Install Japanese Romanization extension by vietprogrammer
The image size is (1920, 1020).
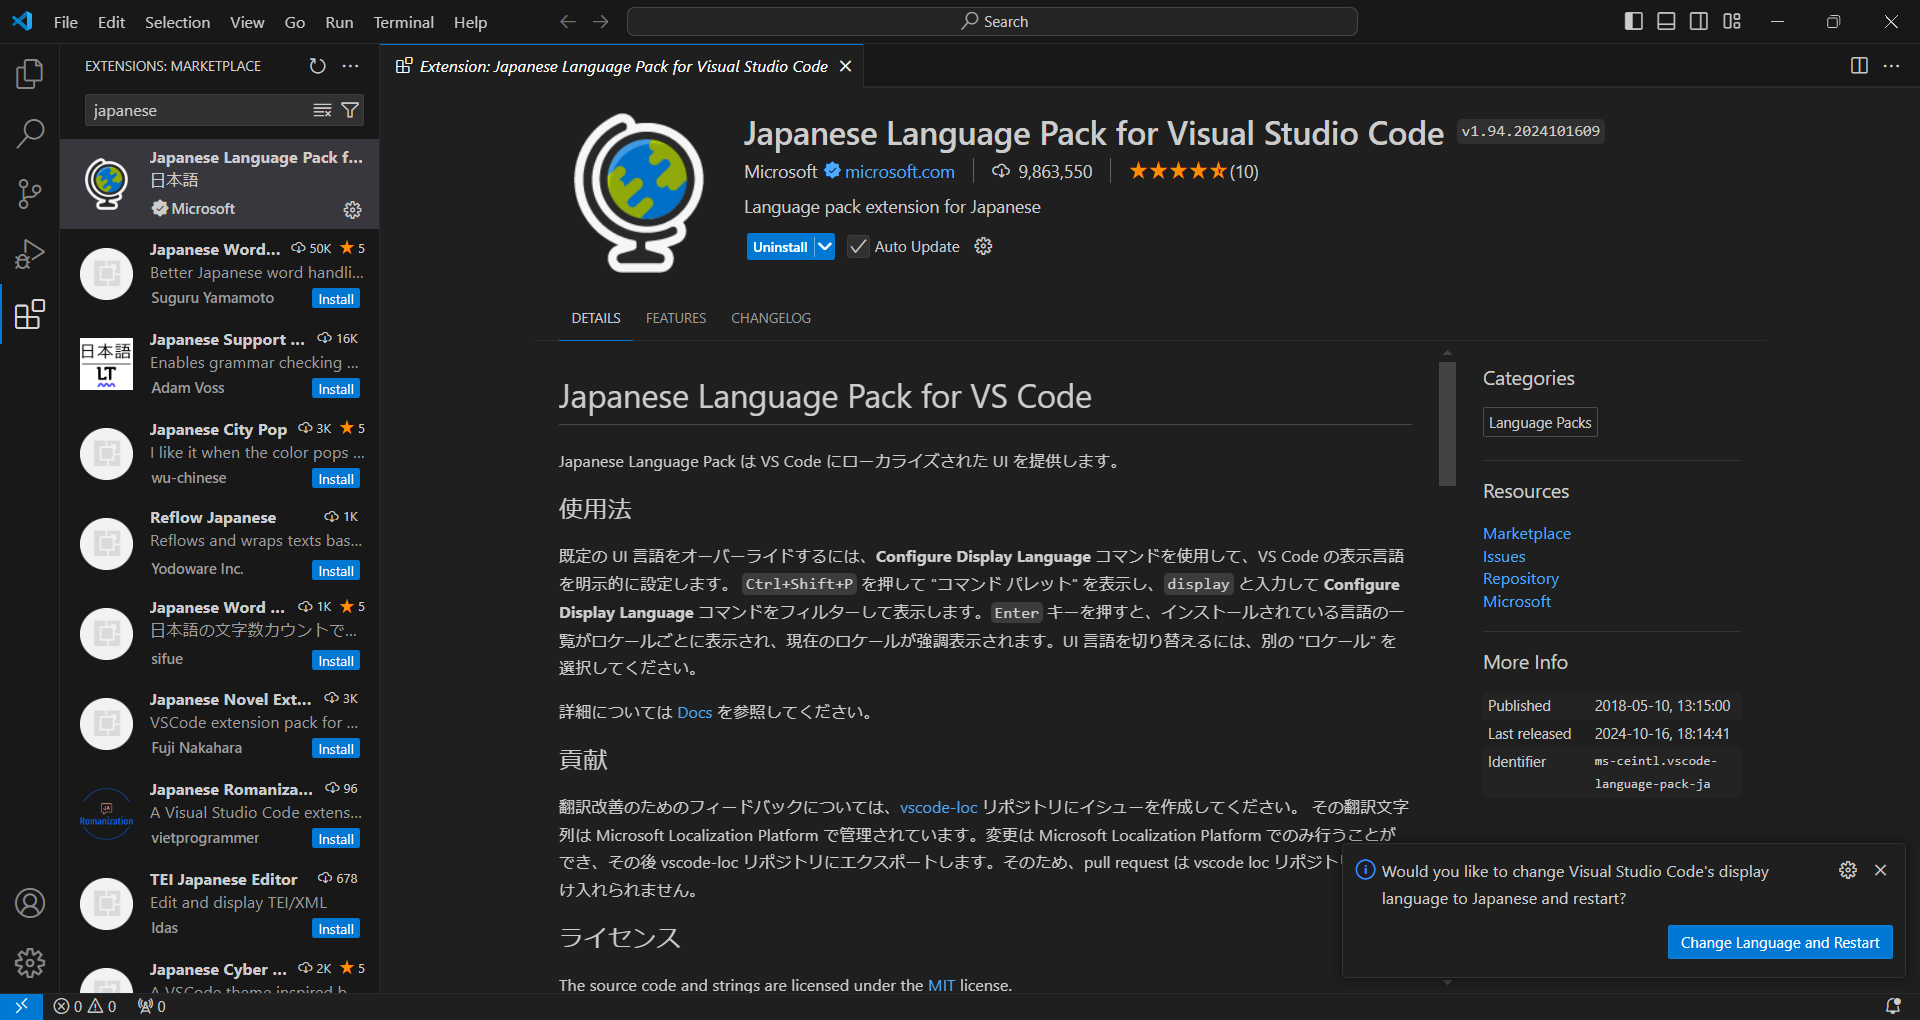point(336,839)
